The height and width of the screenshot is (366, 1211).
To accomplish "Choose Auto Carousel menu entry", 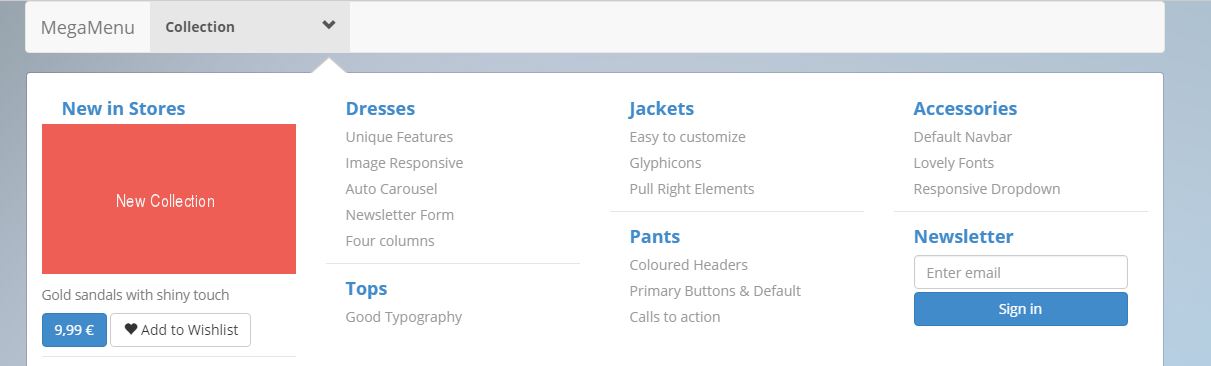I will click(x=391, y=189).
